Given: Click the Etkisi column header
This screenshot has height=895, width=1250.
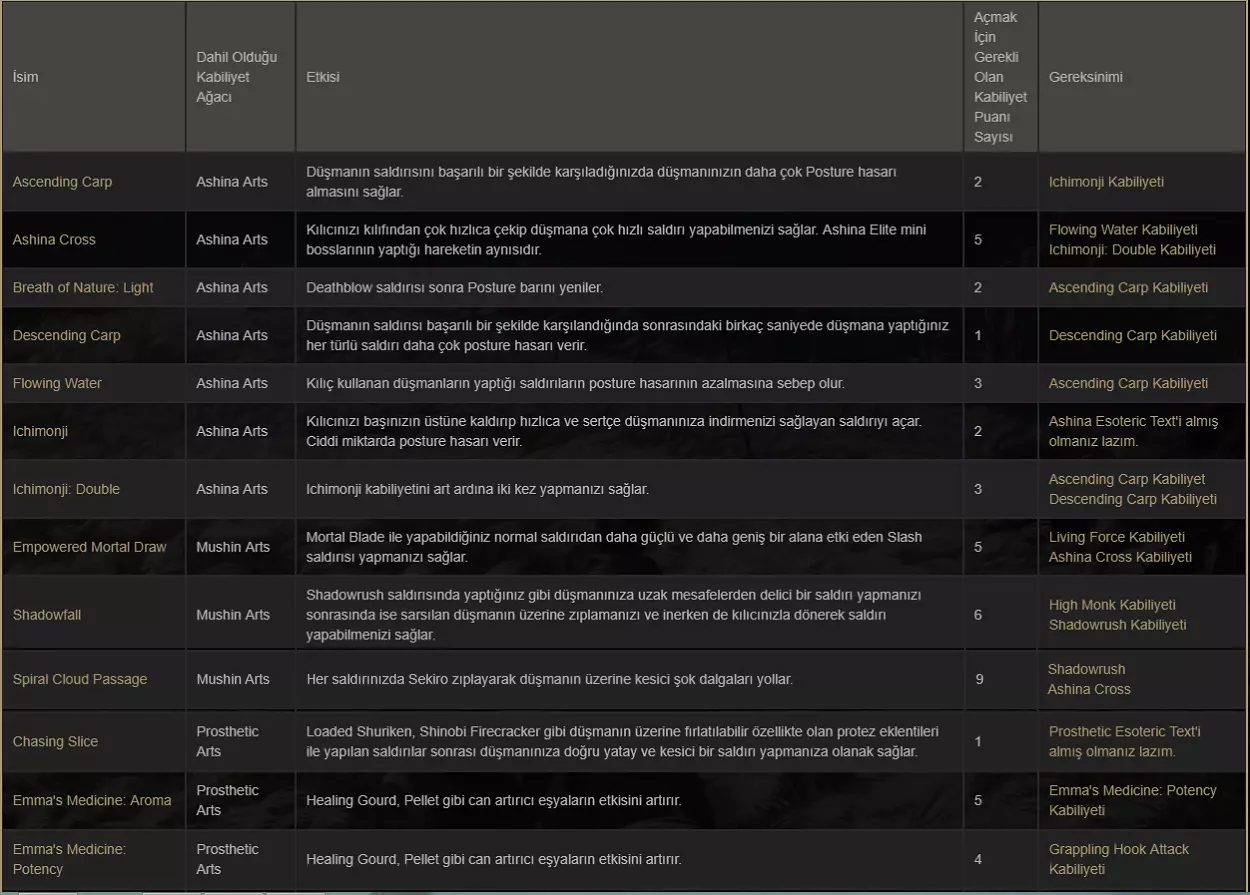Looking at the screenshot, I should (x=323, y=77).
